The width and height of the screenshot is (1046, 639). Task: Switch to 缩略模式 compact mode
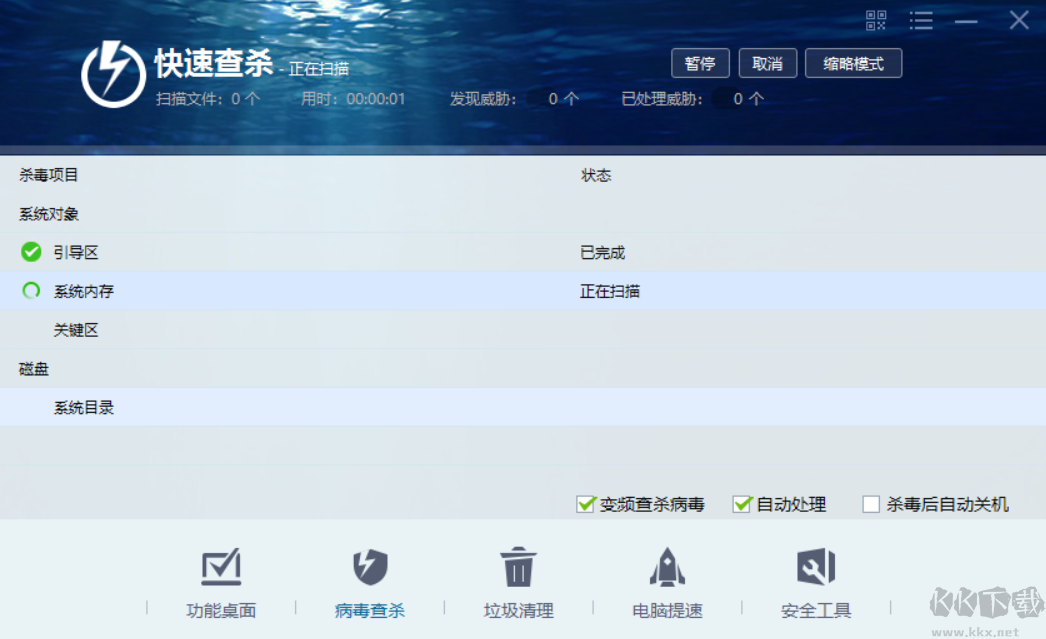[853, 63]
